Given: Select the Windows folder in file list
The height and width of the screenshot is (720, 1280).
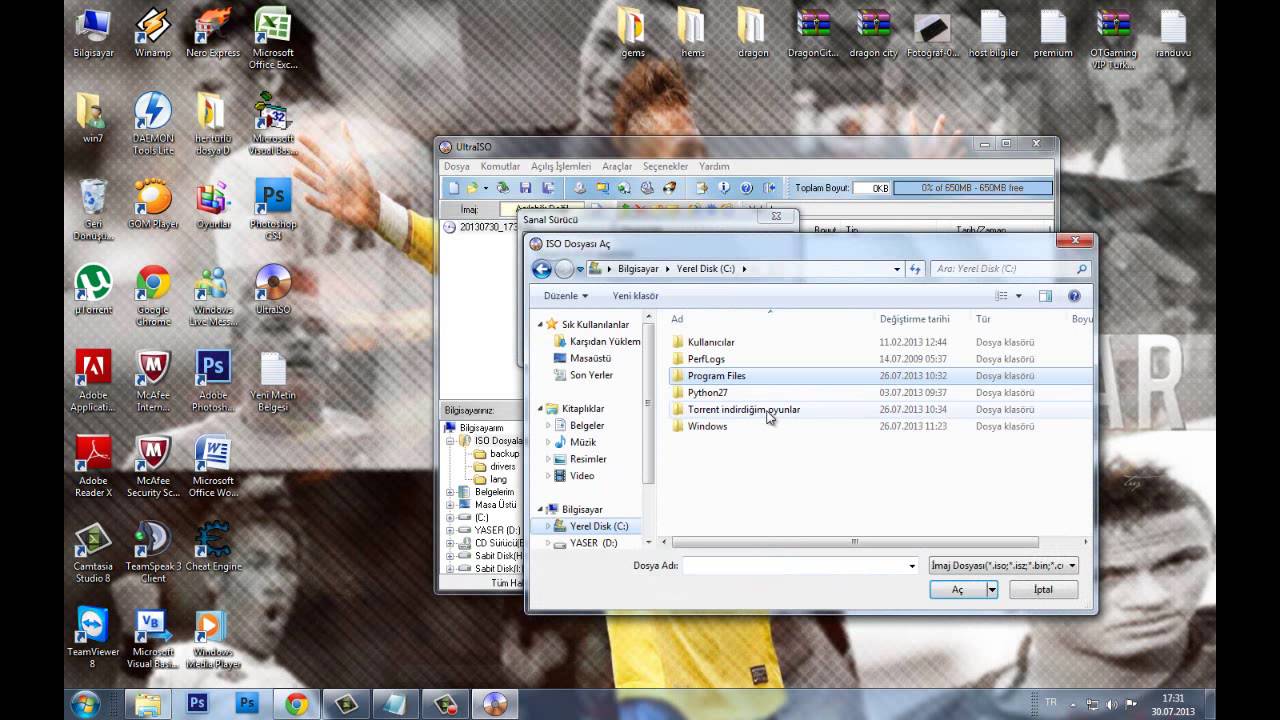Looking at the screenshot, I should click(x=707, y=427).
